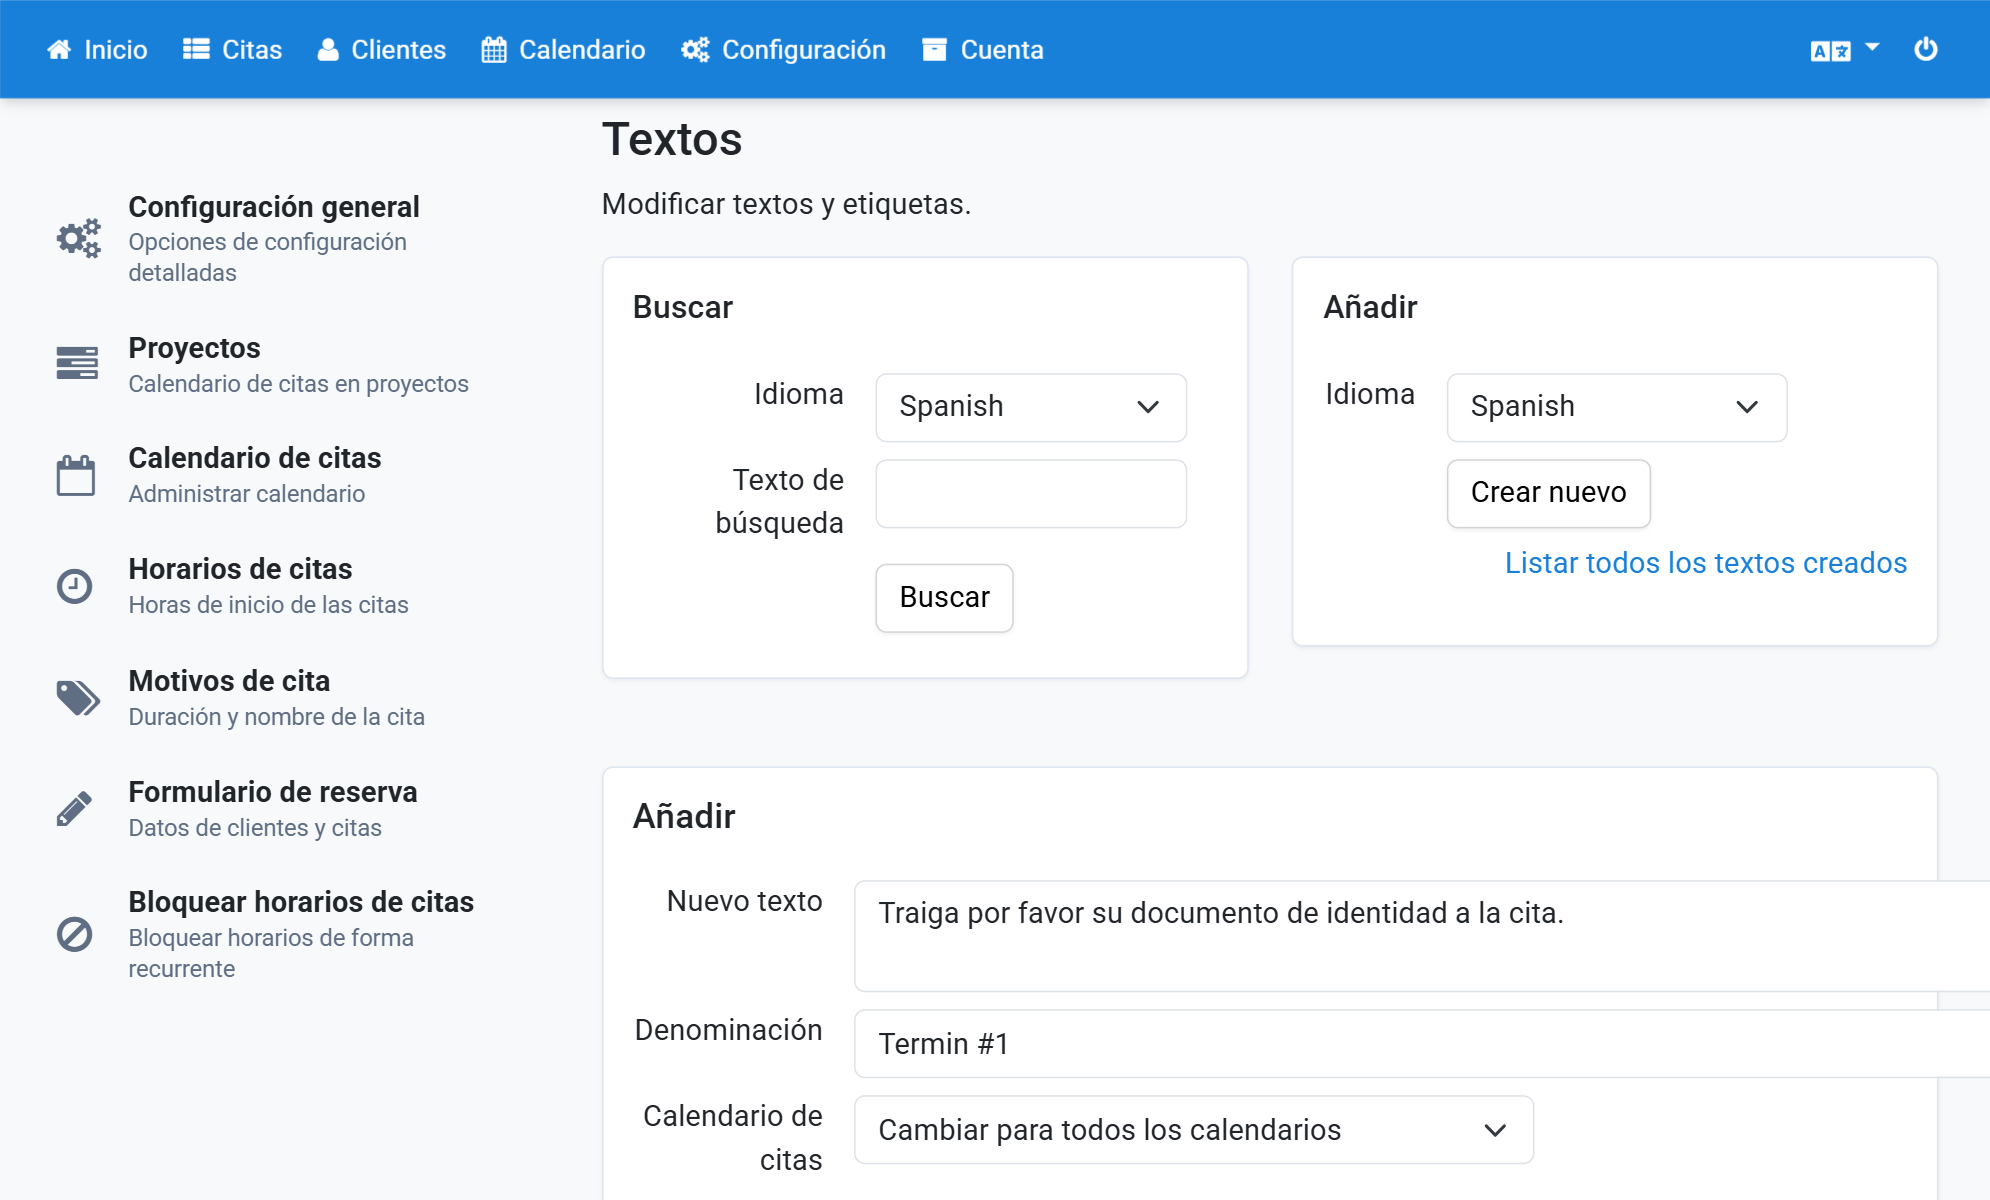Click the Denominación field with Termin #1
This screenshot has height=1200, width=1990.
pos(1422,1044)
